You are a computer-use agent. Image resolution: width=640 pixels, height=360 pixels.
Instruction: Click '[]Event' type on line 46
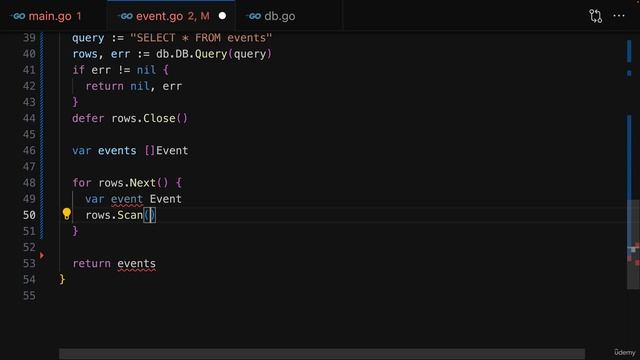[x=166, y=151]
